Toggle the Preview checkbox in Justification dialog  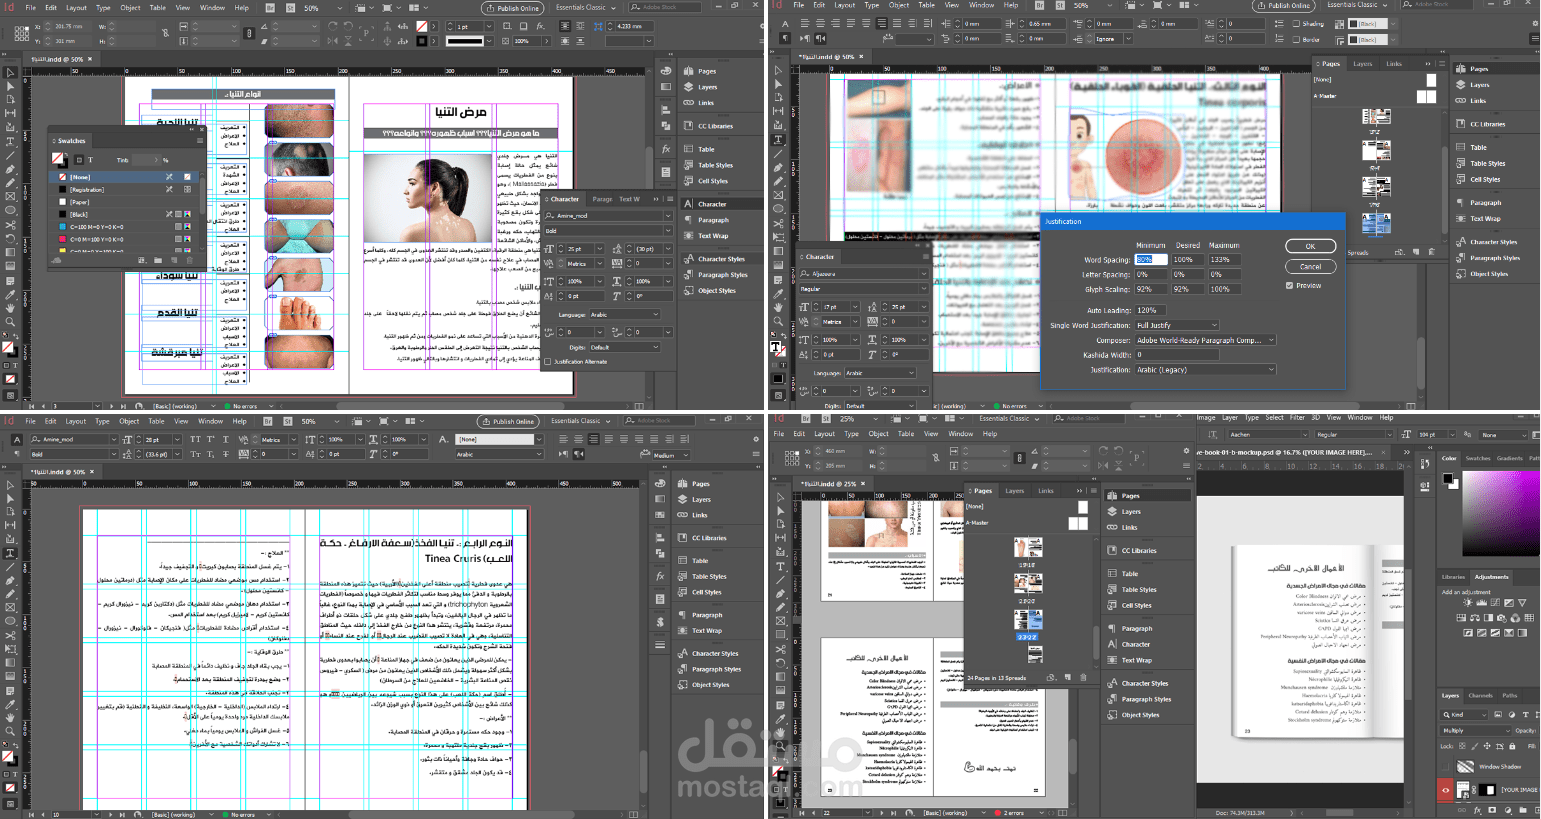tap(1289, 286)
